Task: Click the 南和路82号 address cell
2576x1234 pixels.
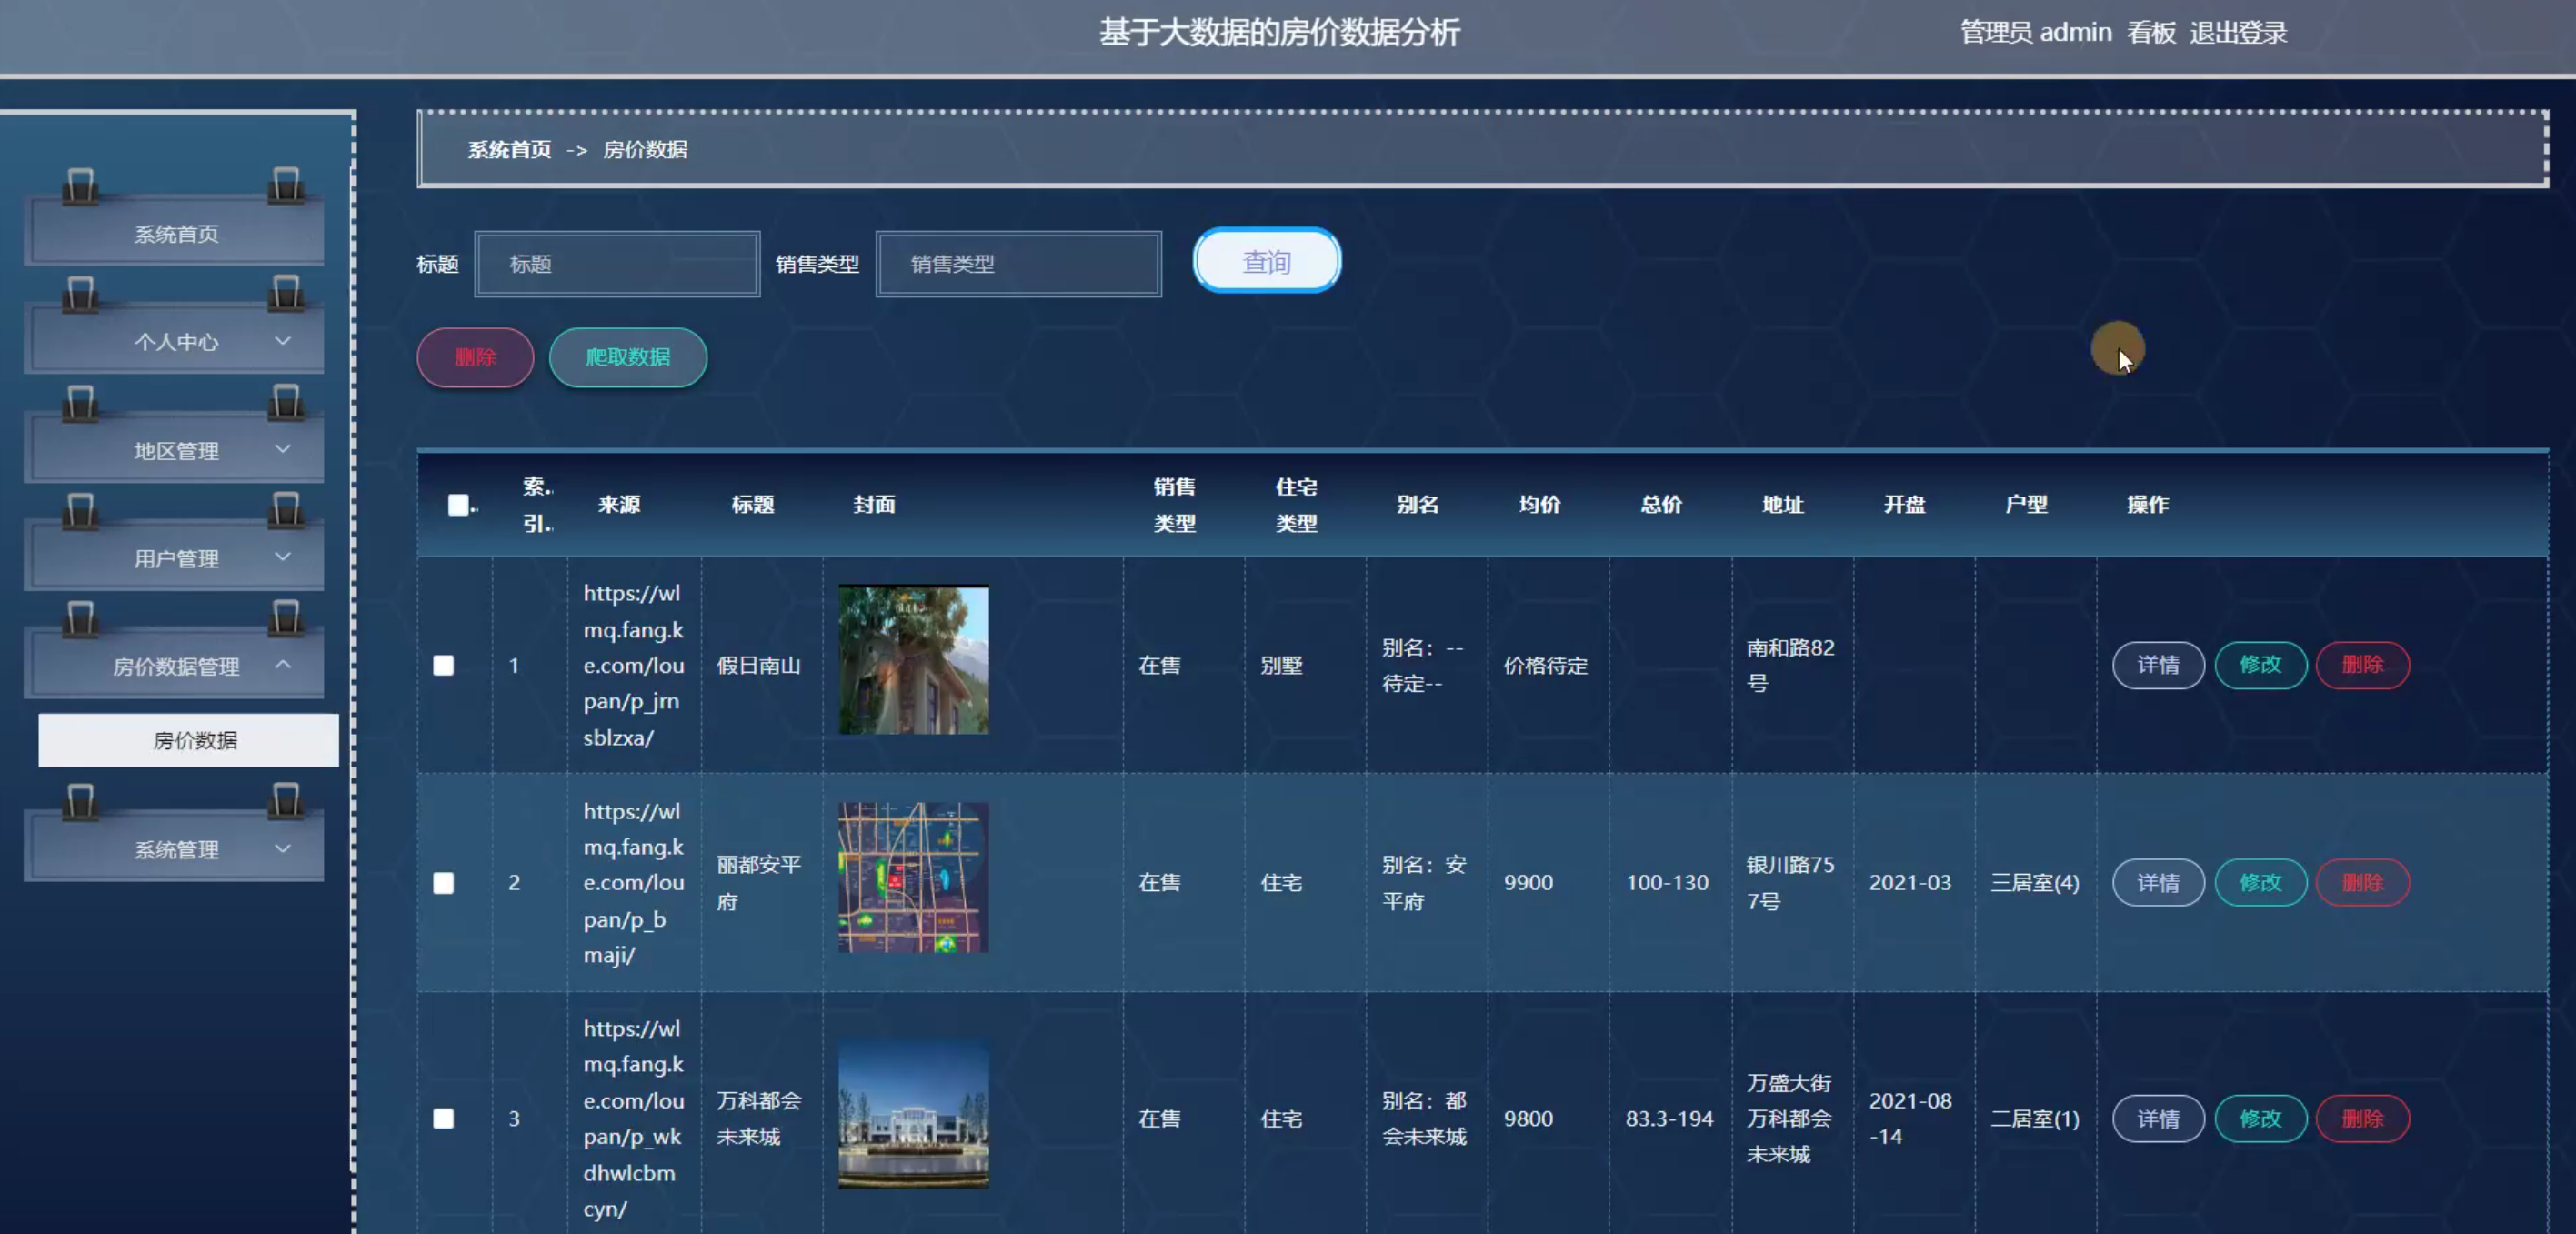Action: click(x=1790, y=665)
